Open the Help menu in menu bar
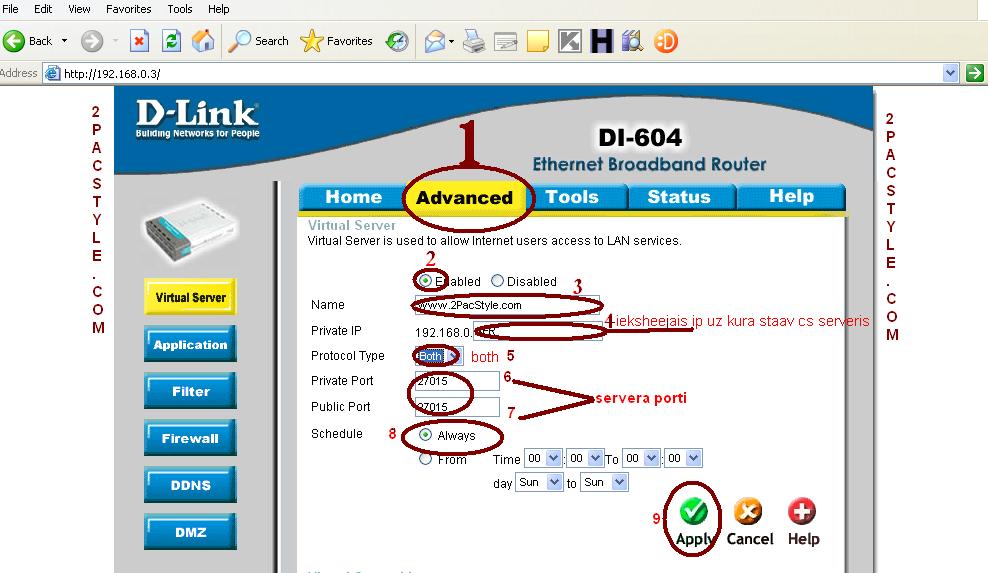 click(x=219, y=9)
